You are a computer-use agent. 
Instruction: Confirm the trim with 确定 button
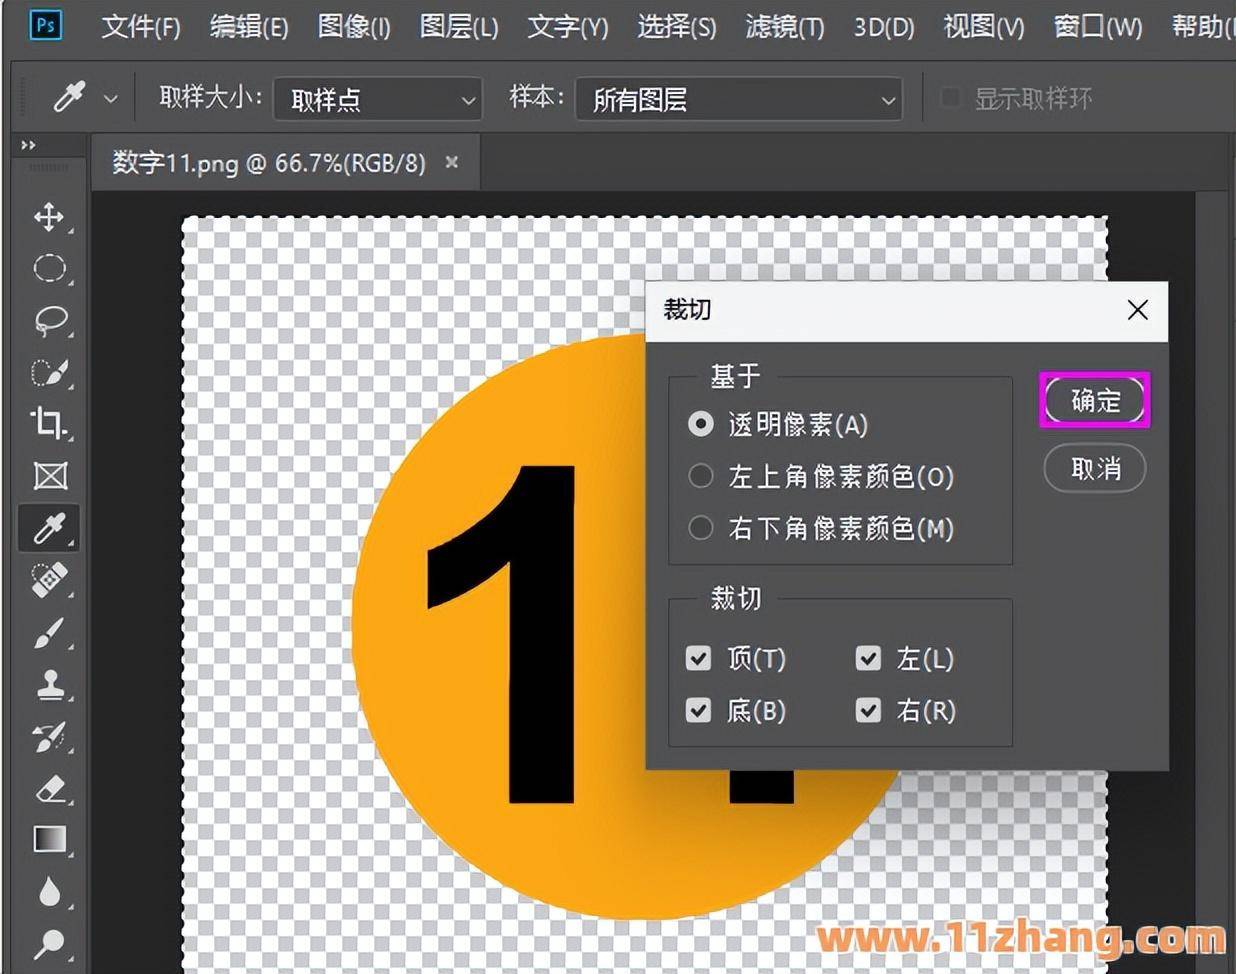click(1095, 400)
